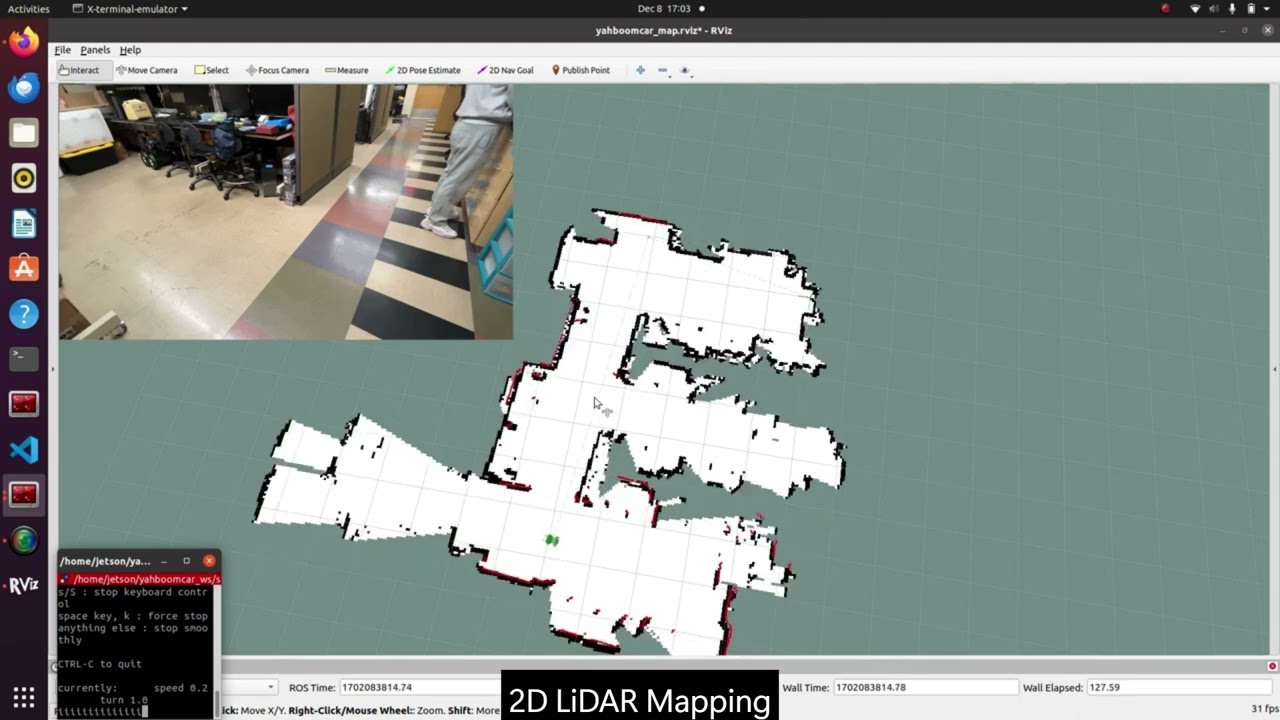This screenshot has height=720, width=1280.
Task: Click the volume speaker icon in top bar
Action: tap(1214, 9)
